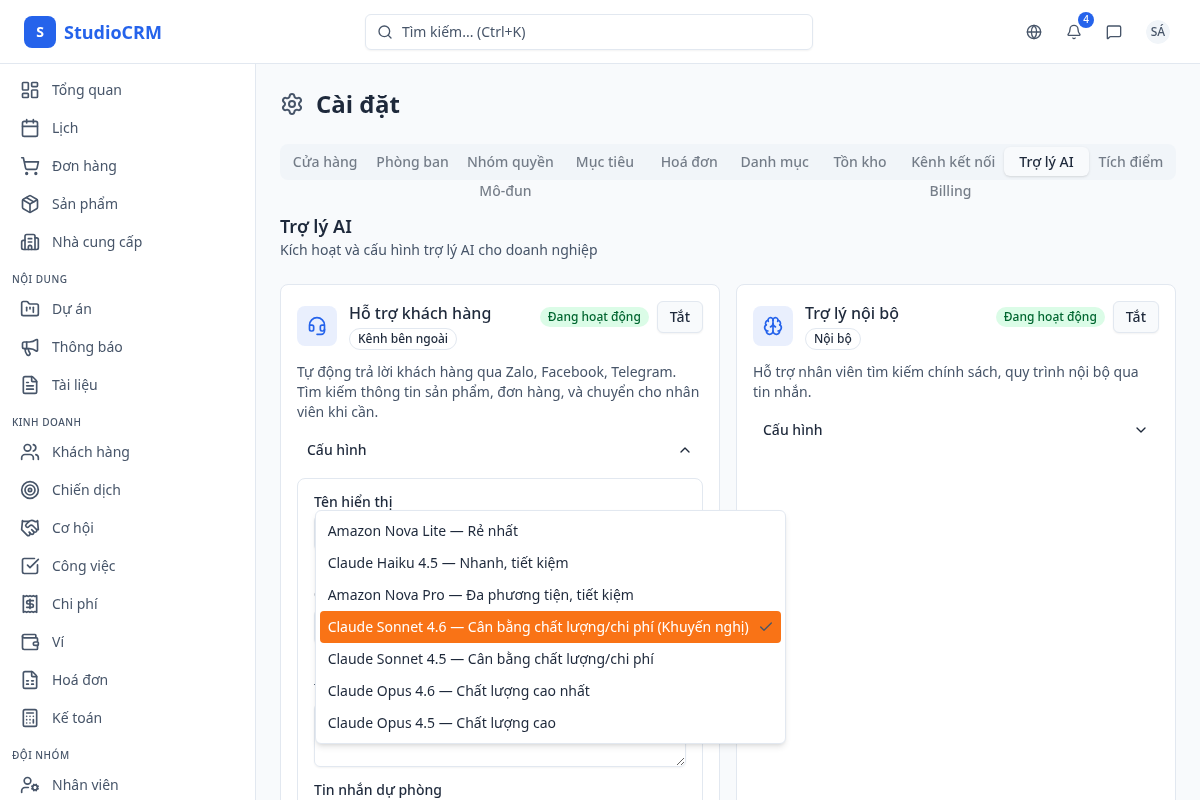Turn off Hỗ trợ khách hàng assistant

click(680, 317)
